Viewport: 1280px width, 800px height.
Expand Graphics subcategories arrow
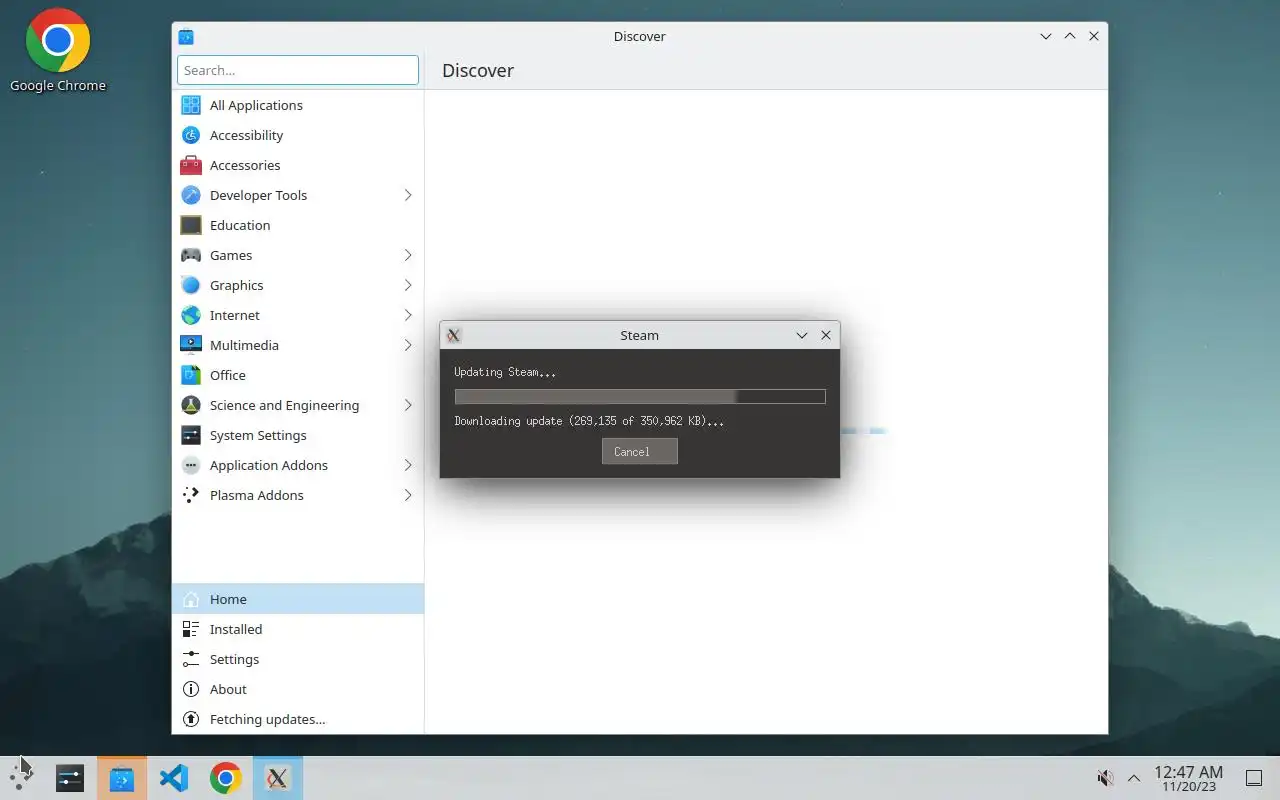(x=408, y=285)
